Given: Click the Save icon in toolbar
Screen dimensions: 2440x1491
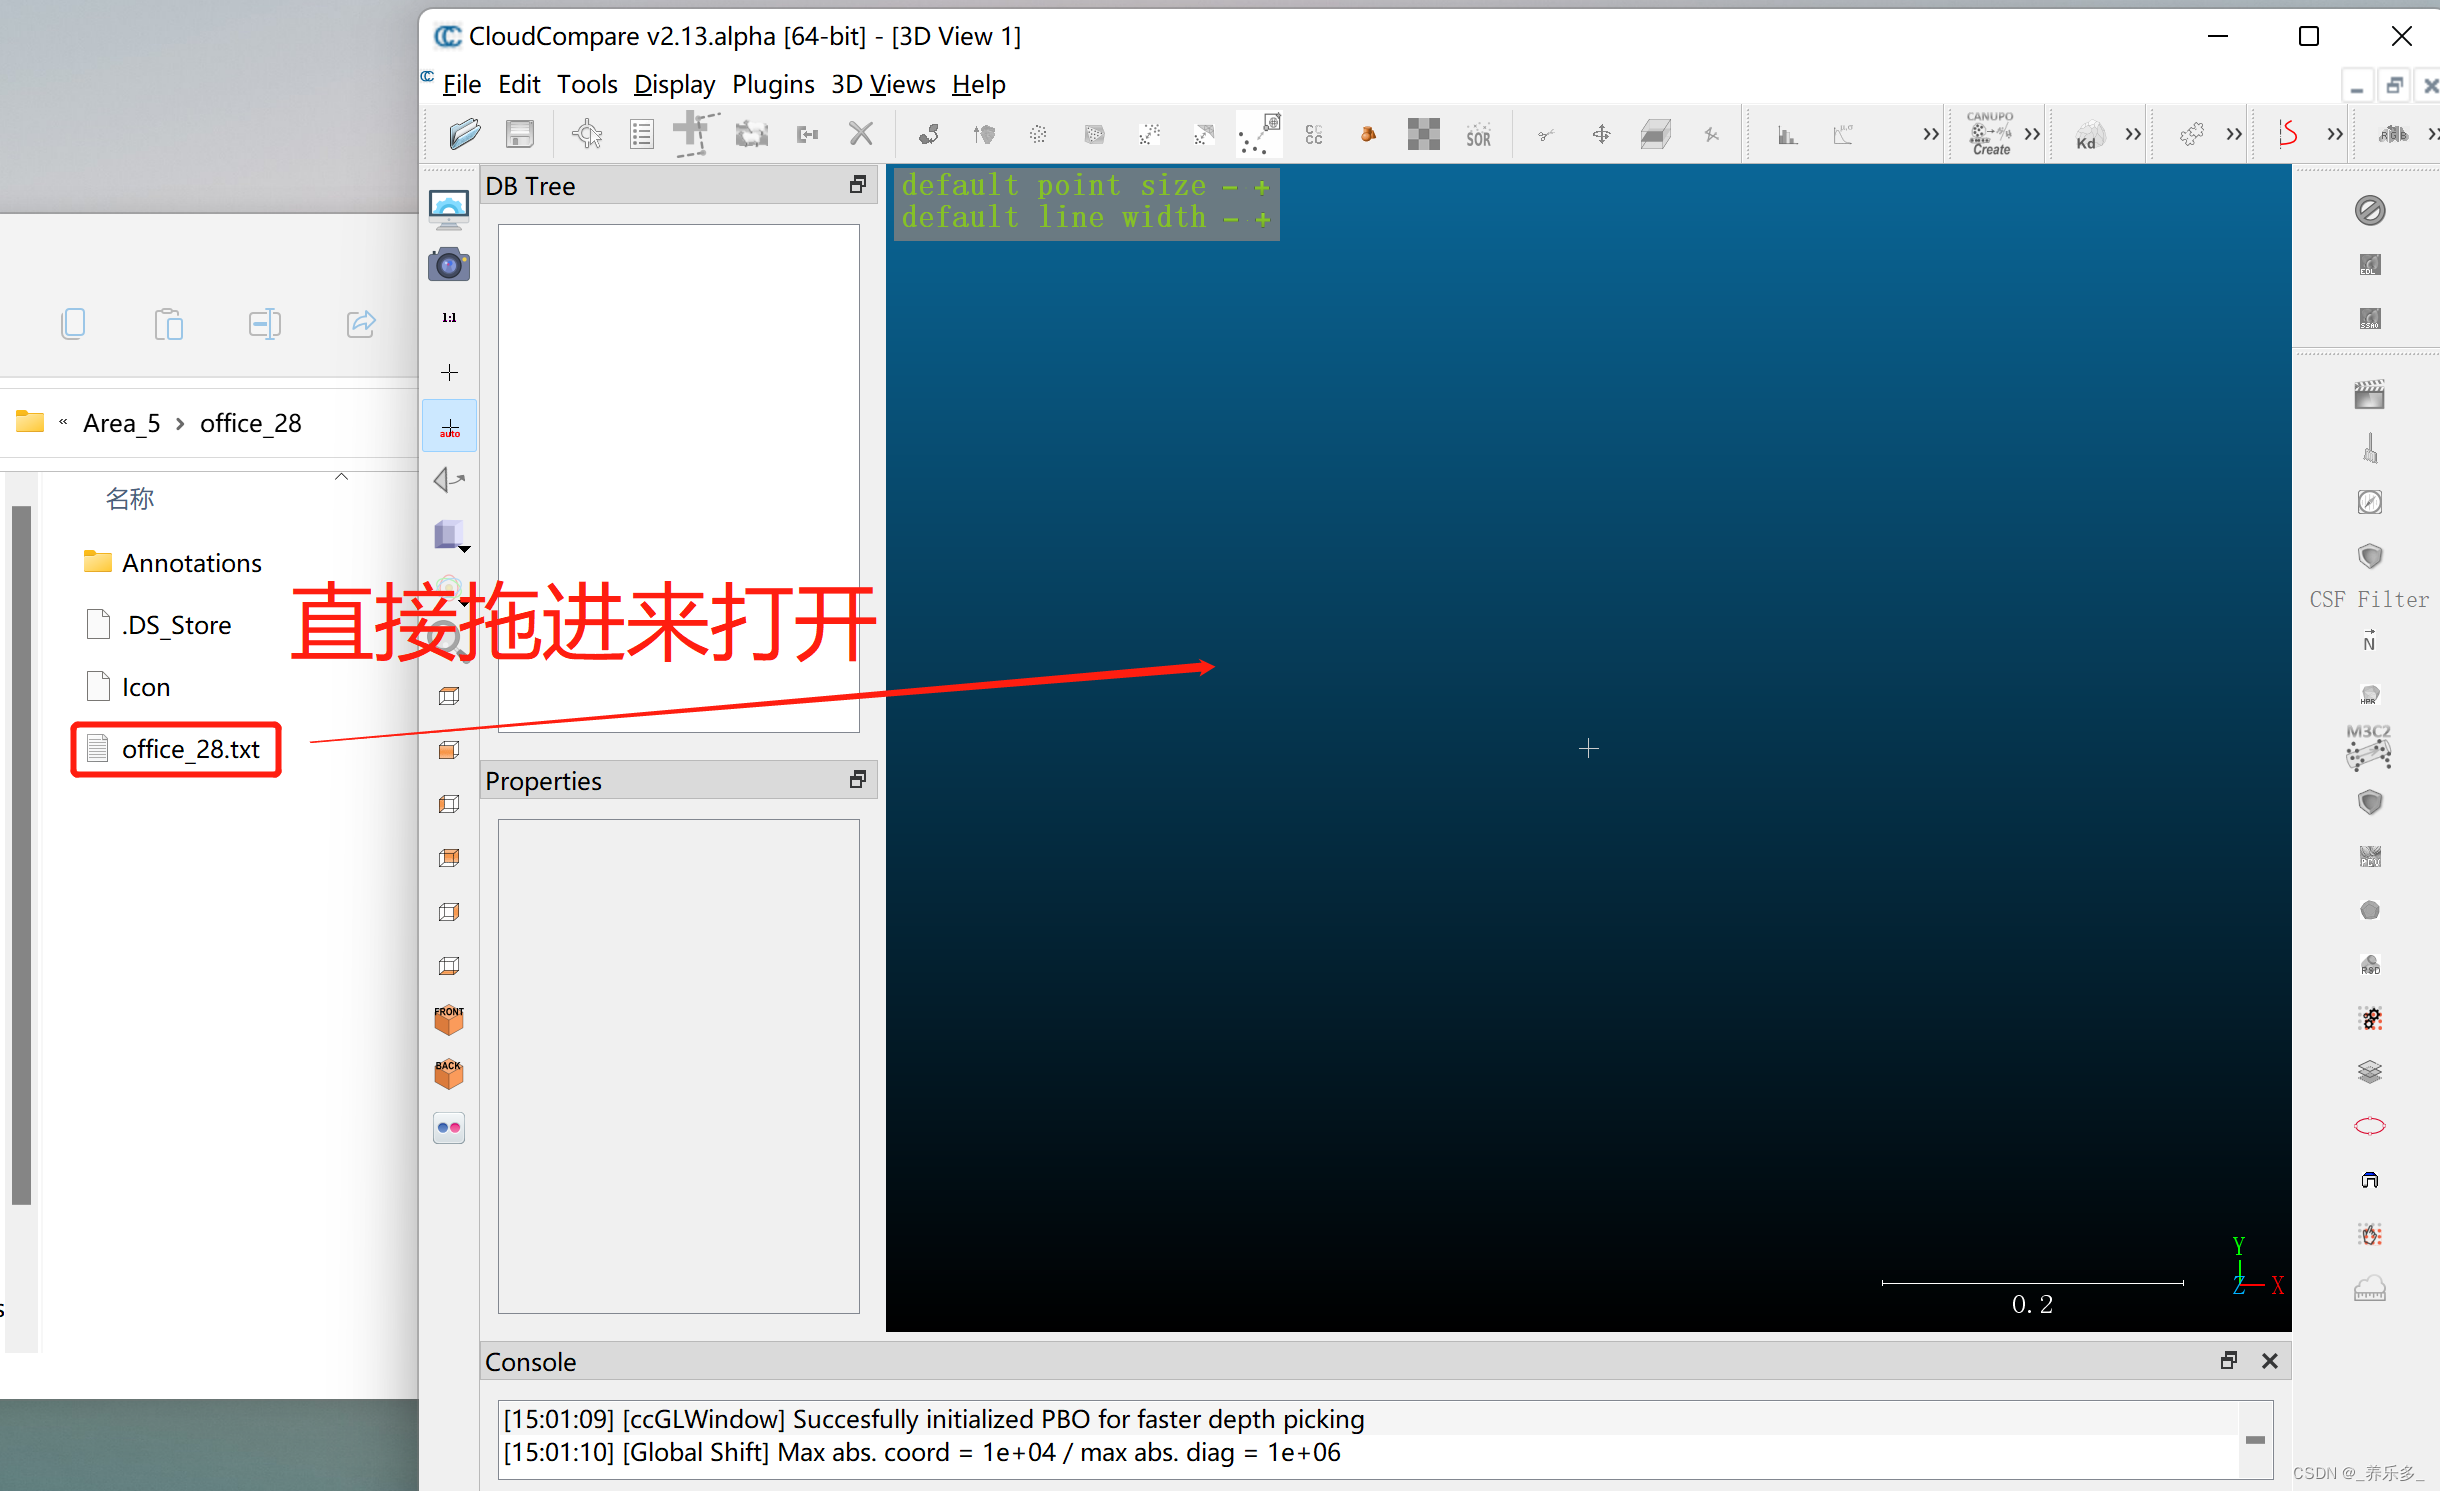Looking at the screenshot, I should [x=520, y=134].
